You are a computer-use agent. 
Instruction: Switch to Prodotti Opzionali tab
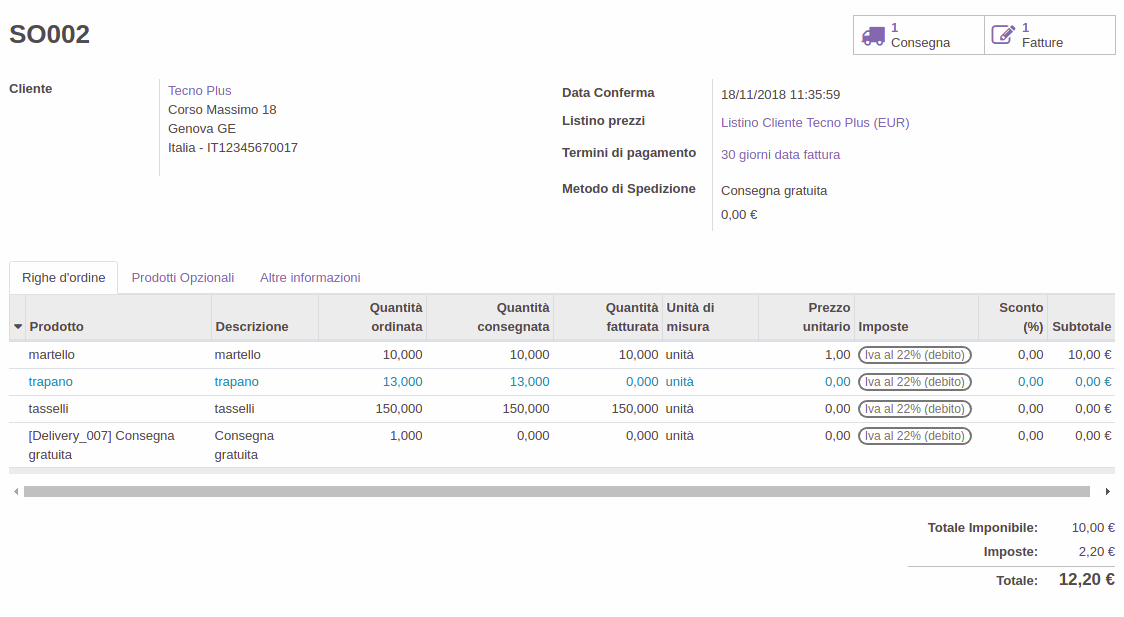pos(183,277)
